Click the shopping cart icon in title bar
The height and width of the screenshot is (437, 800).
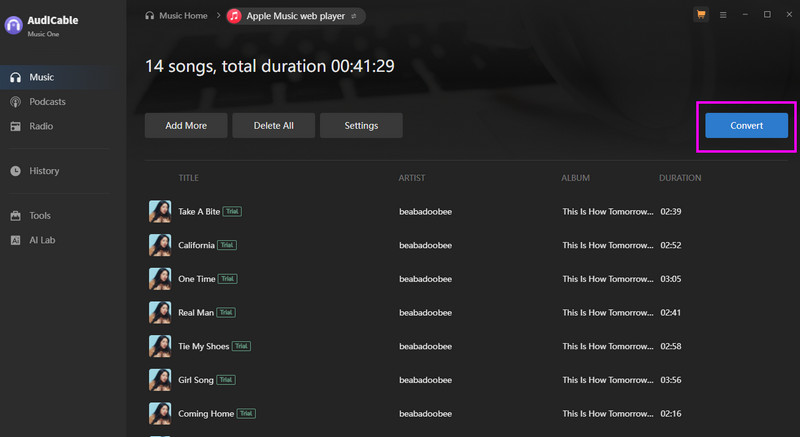tap(700, 15)
